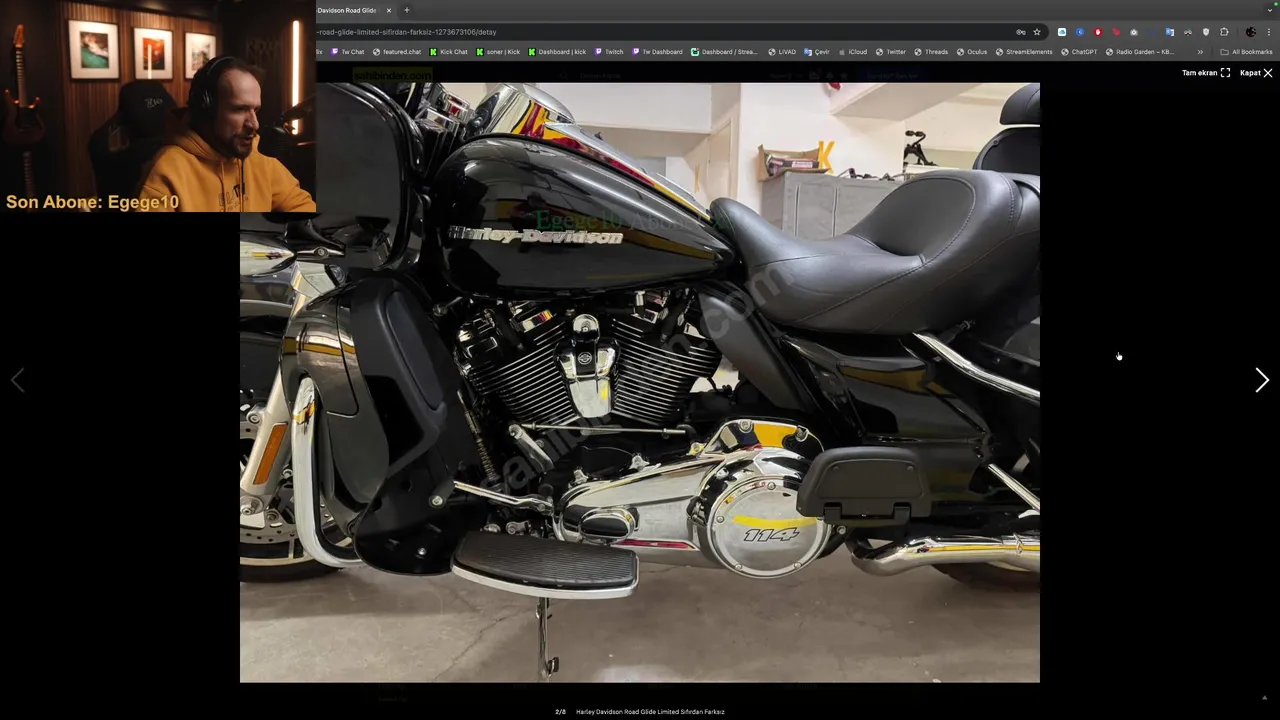This screenshot has width=1280, height=720.
Task: Open the Radio Garden bookmark
Action: (1140, 52)
